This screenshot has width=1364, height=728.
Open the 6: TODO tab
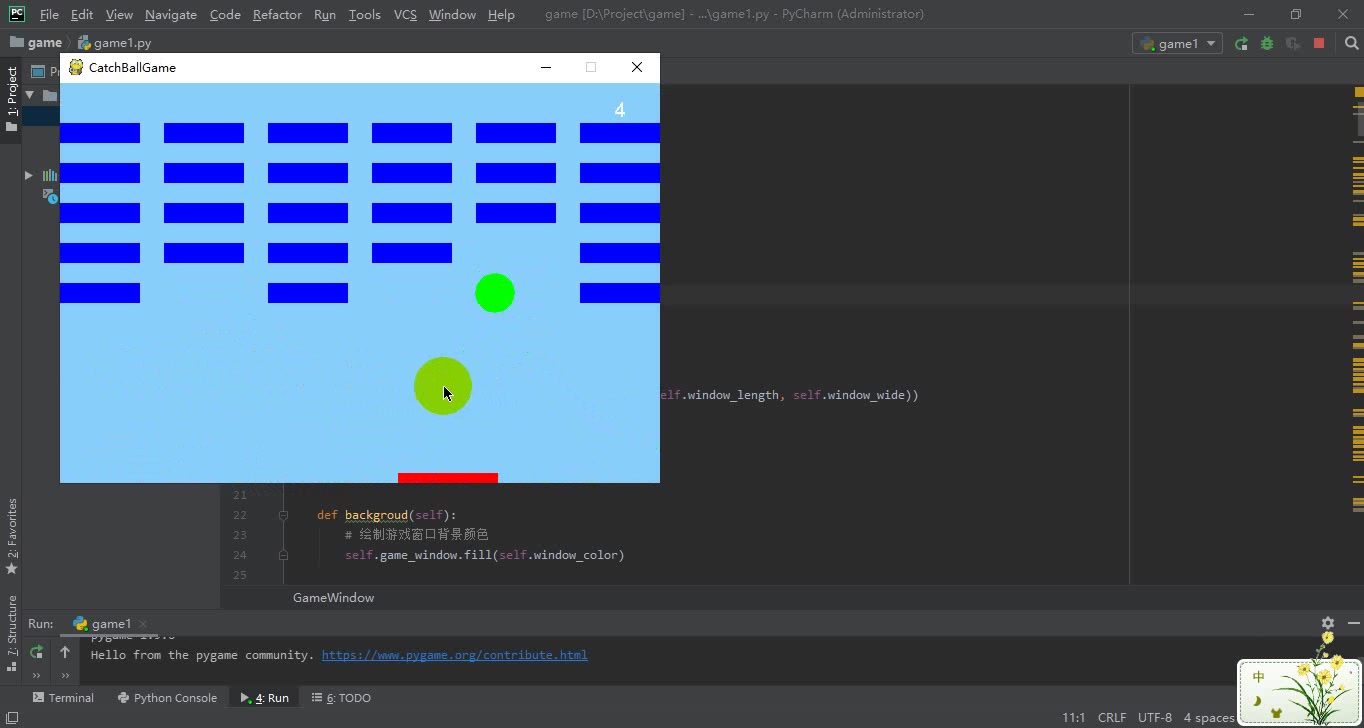[x=341, y=698]
